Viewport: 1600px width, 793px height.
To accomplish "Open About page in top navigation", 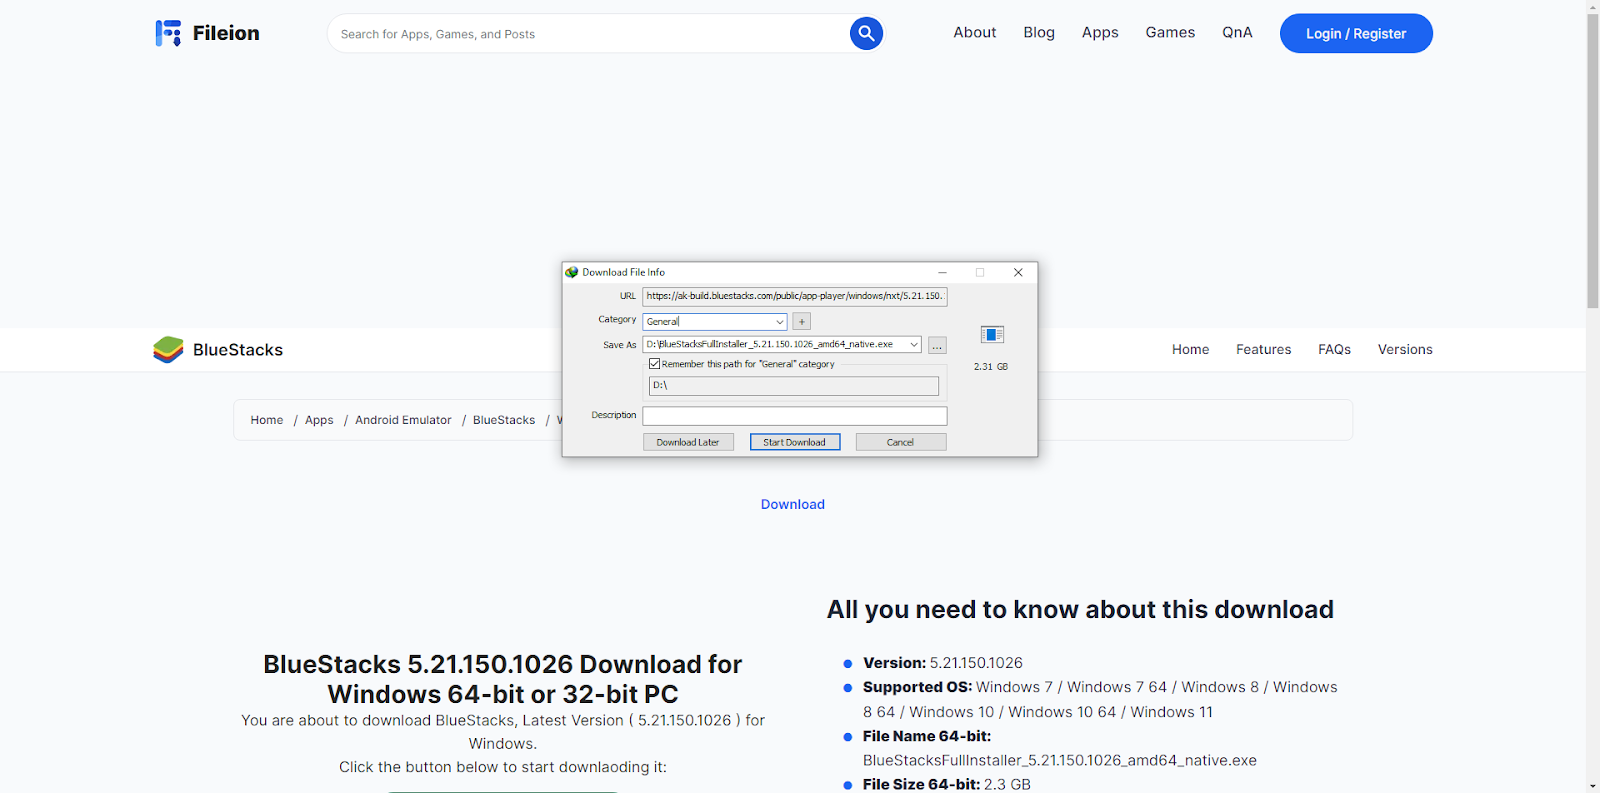I will point(975,33).
